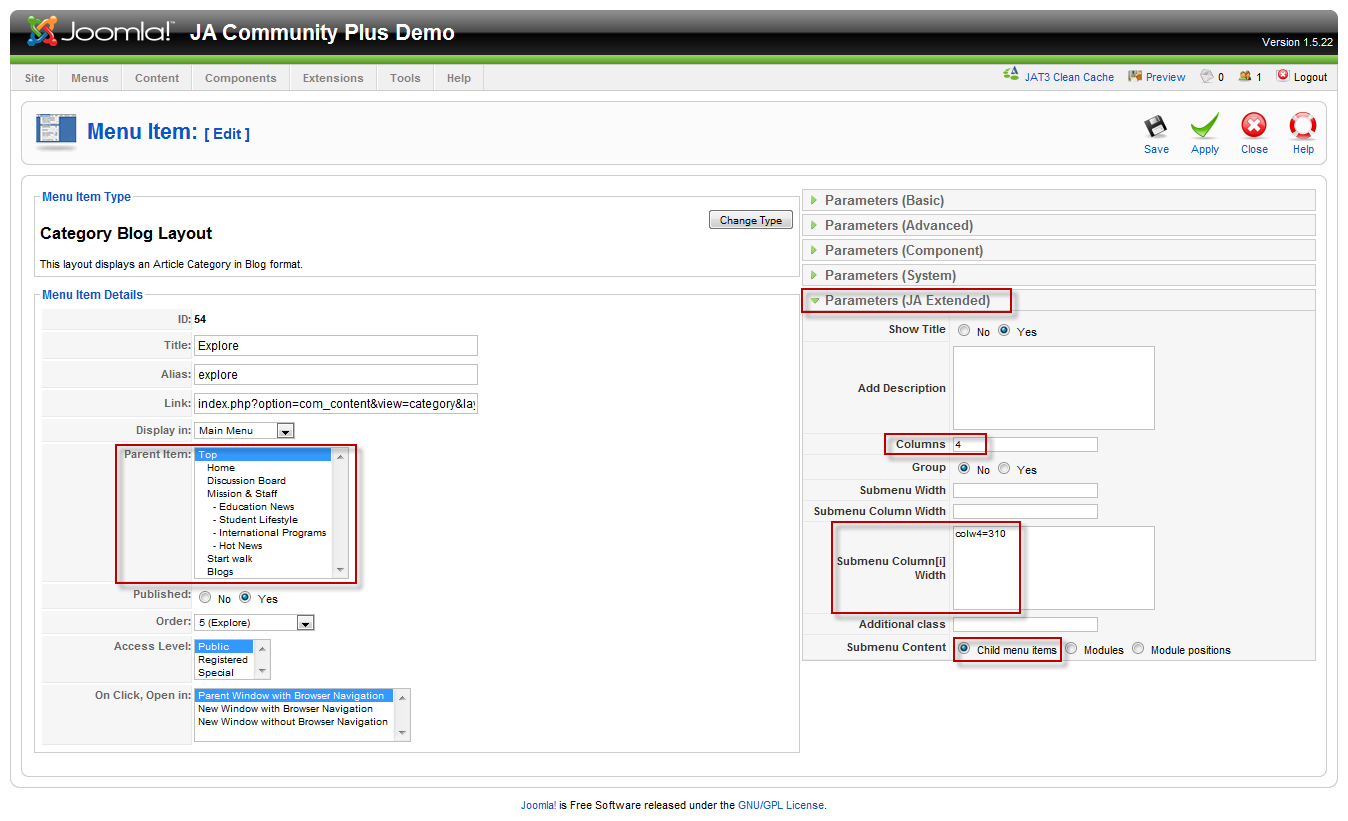Click the Save floppy disk icon
Screen dimensions: 1348x821
pos(1156,127)
